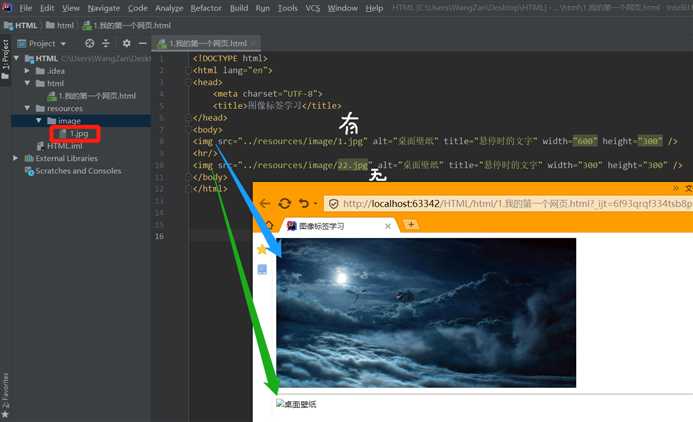Image resolution: width=693 pixels, height=422 pixels.
Task: Click the night sky image in browser
Action: (426, 312)
